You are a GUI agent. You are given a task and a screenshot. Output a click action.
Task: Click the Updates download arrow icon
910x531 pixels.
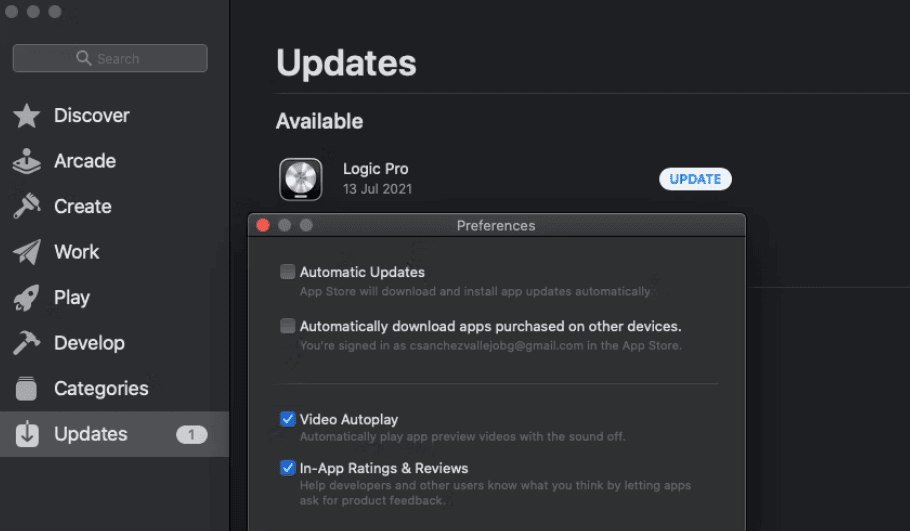27,434
